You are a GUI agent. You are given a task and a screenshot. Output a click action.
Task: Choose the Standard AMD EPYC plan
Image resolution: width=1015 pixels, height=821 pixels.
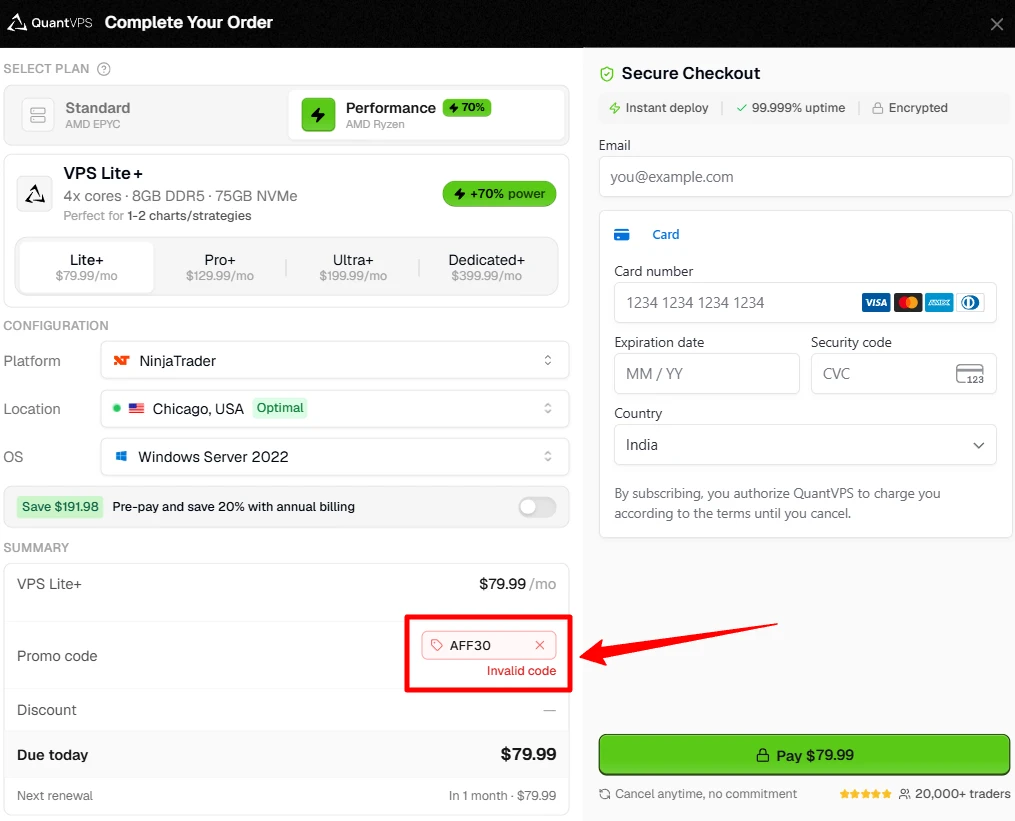pyautogui.click(x=146, y=115)
